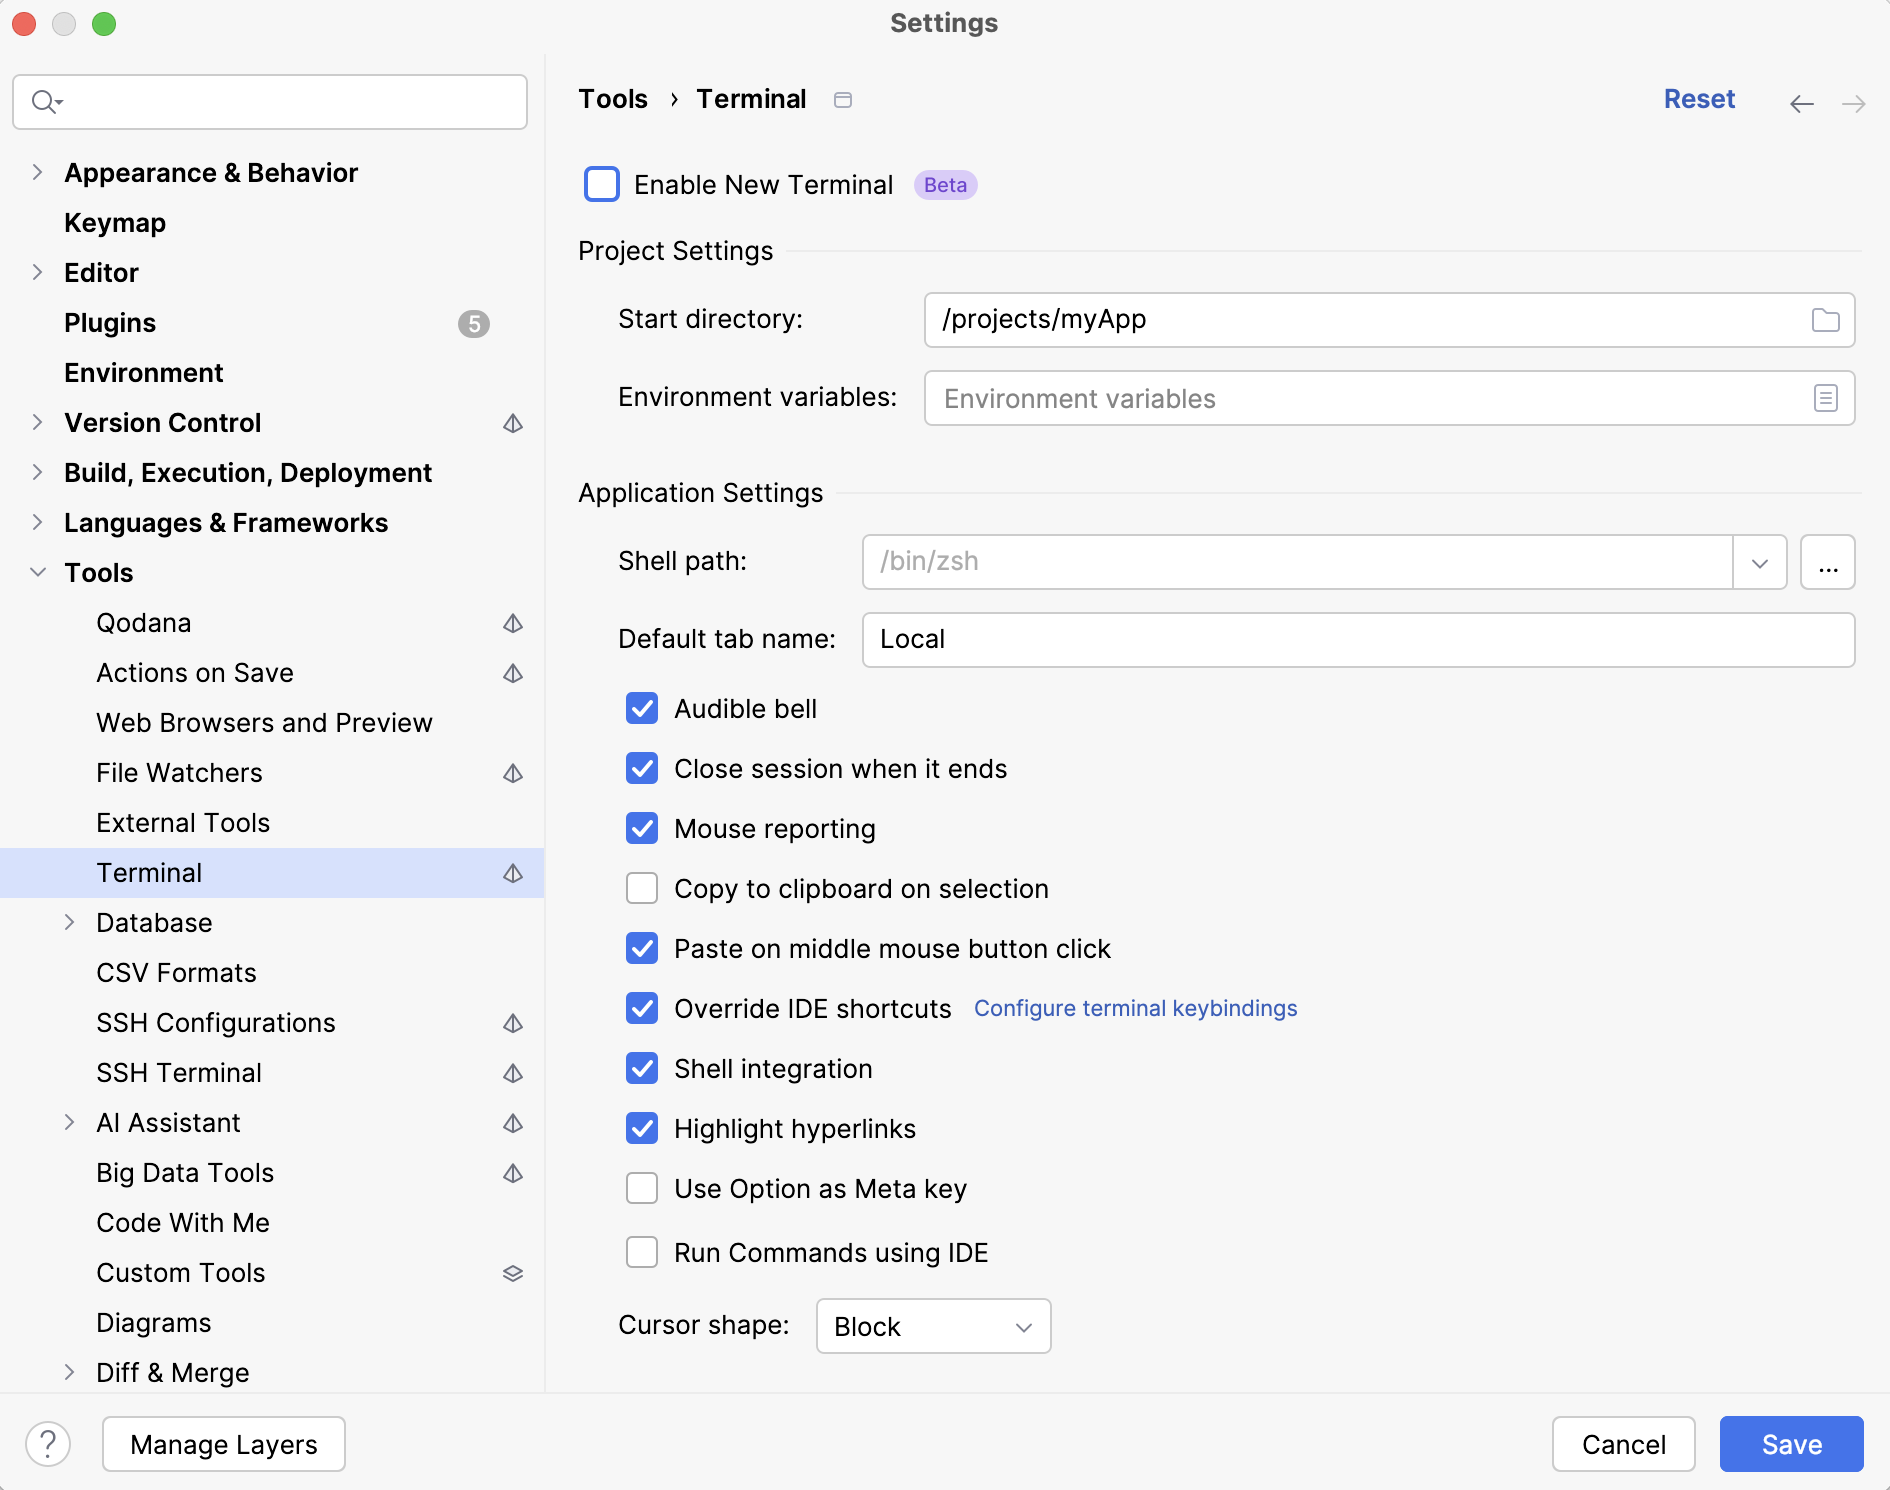The image size is (1890, 1490).
Task: Click the project-level icon beside Version Control
Action: coord(513,423)
